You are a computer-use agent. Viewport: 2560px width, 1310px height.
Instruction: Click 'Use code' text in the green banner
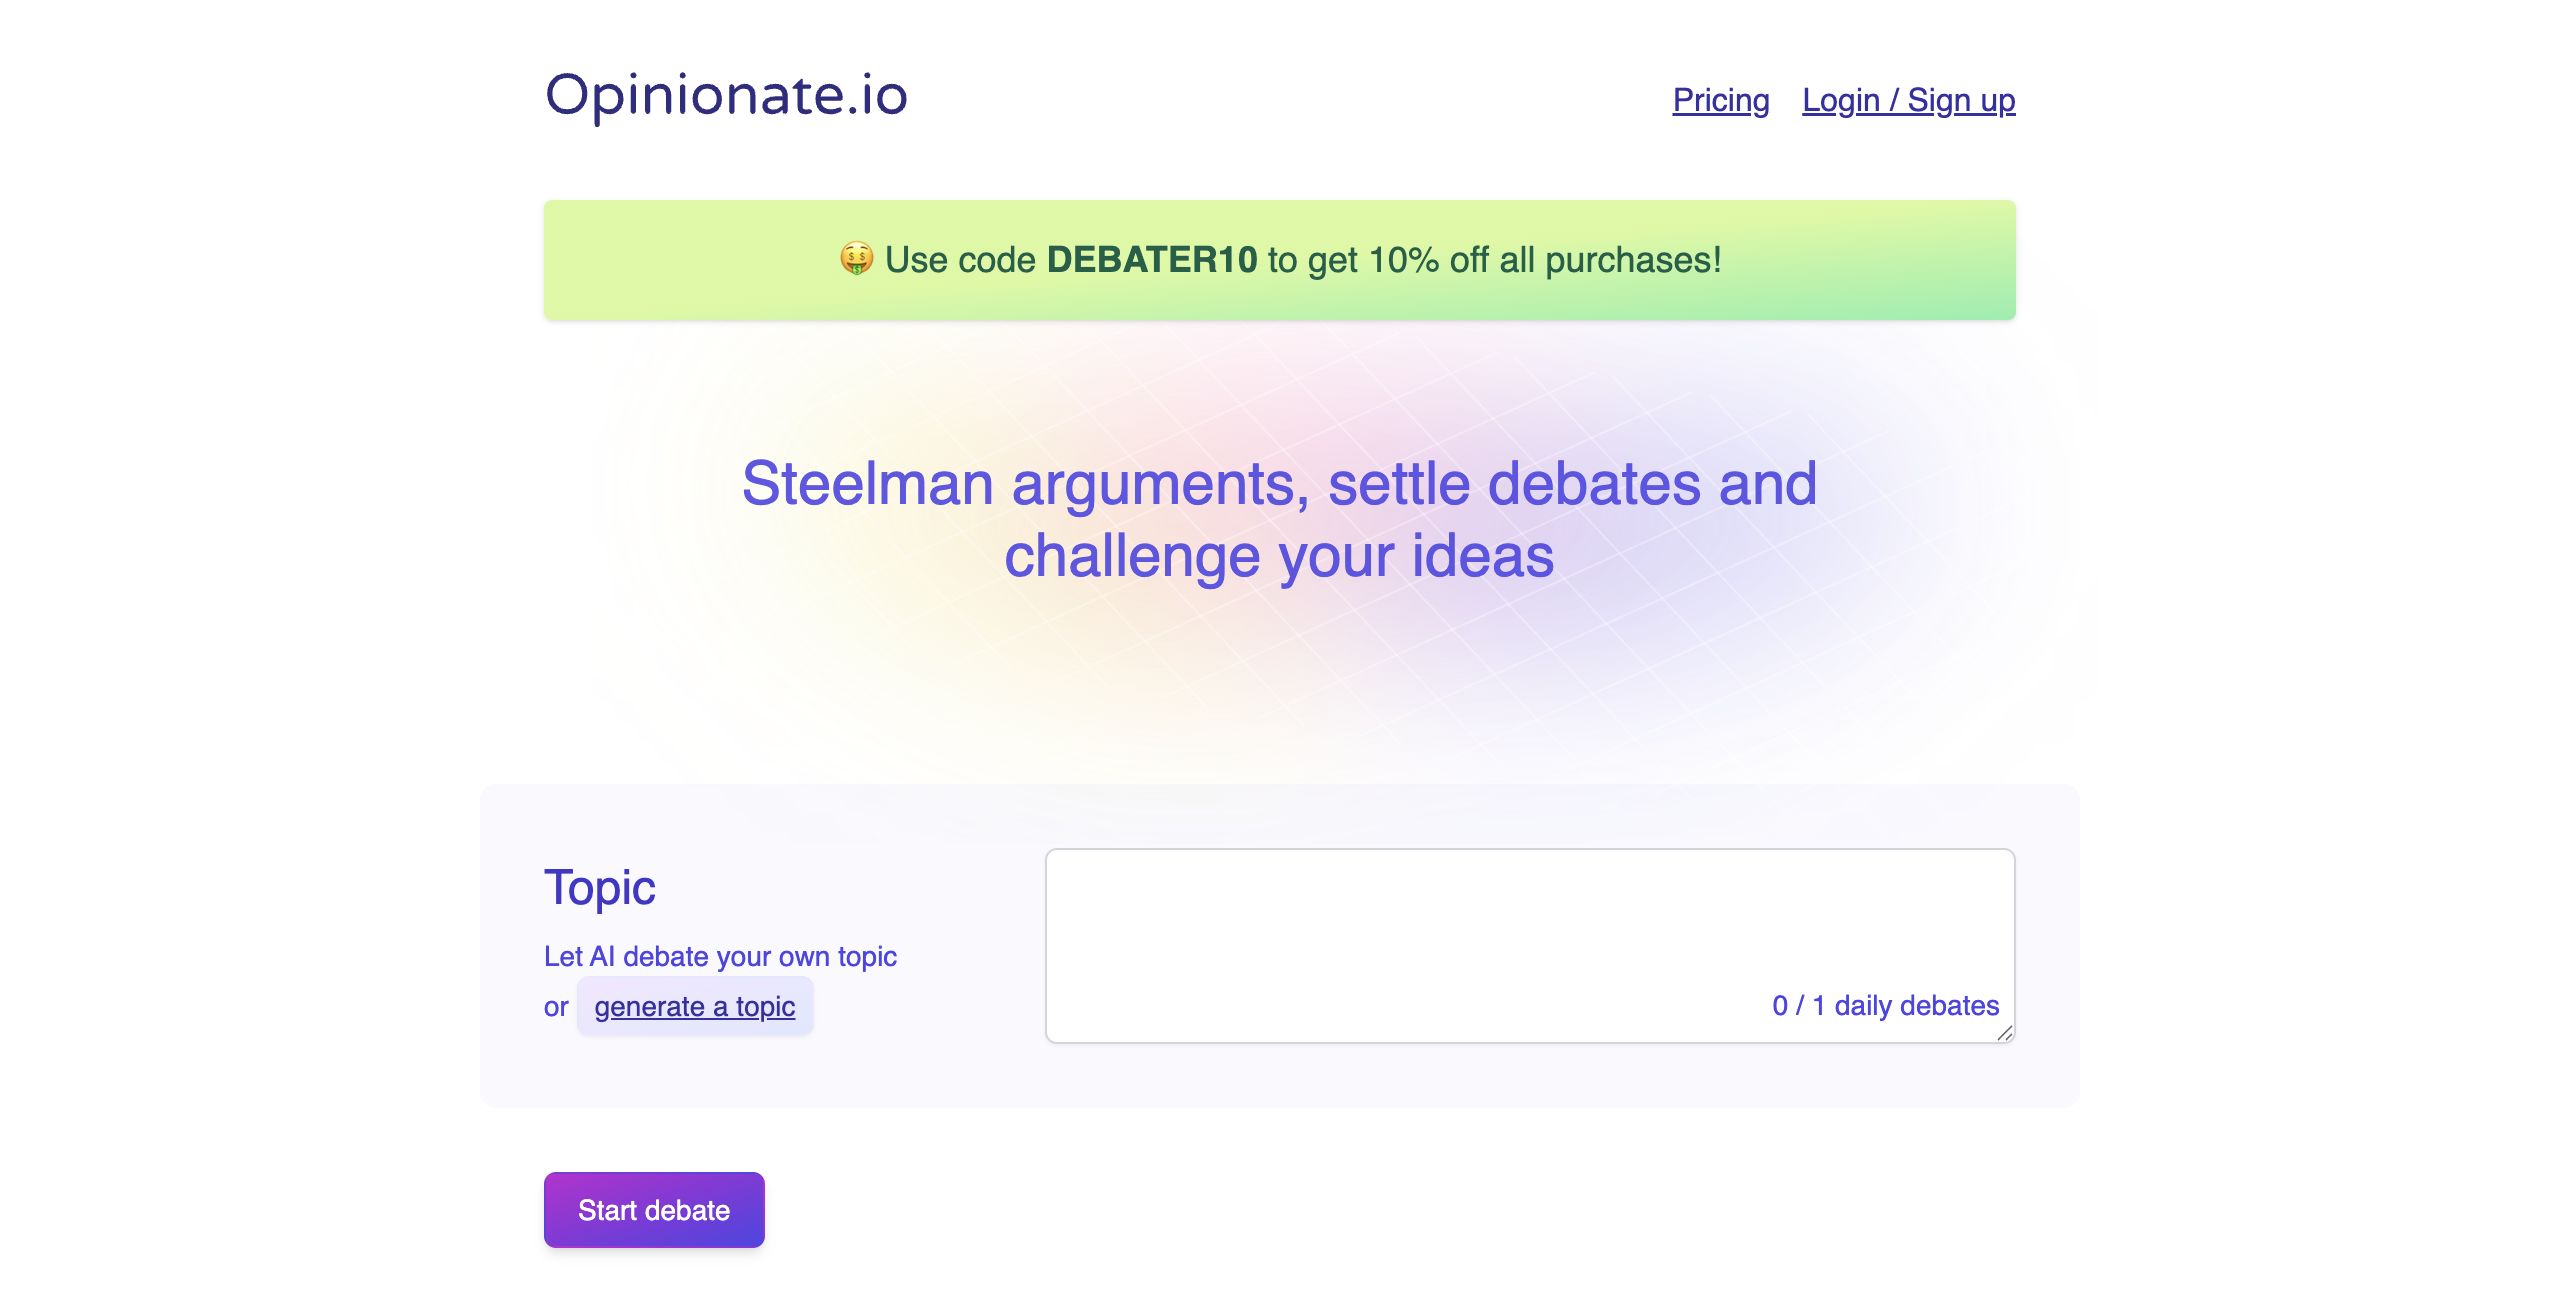(x=960, y=260)
